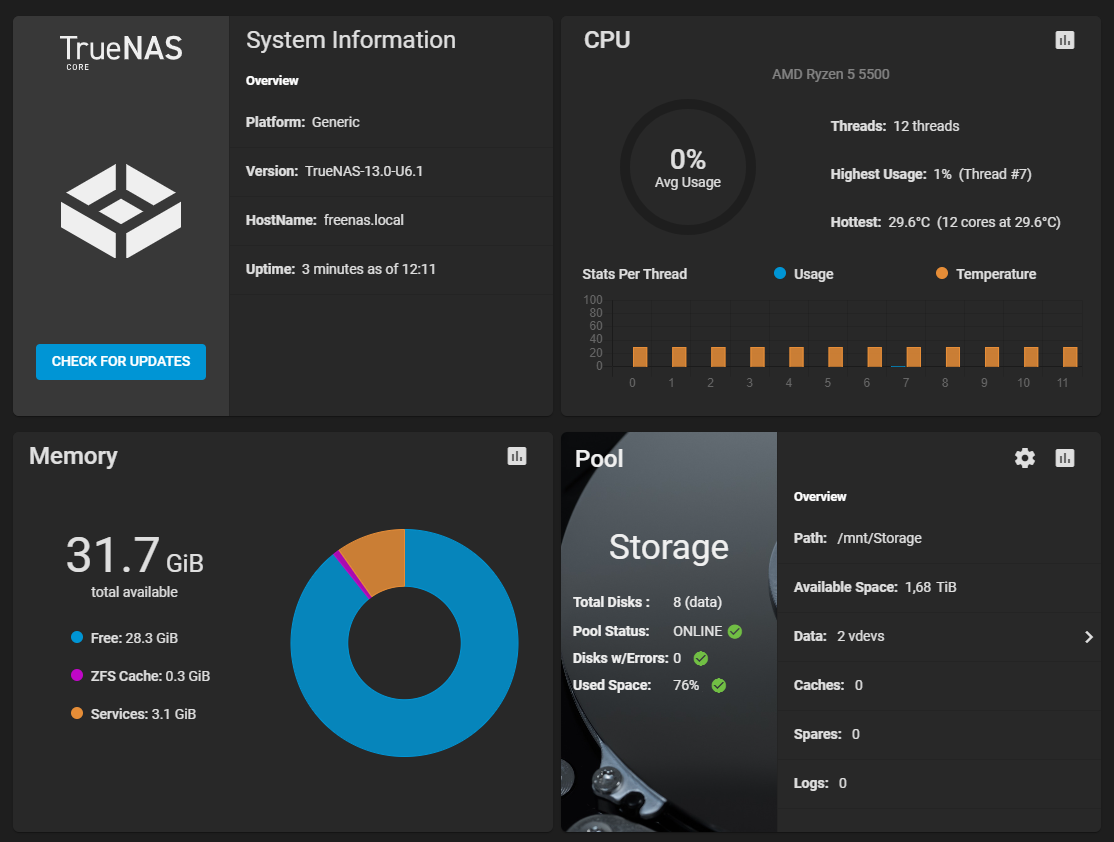This screenshot has height=842, width=1114.
Task: Open Pool settings gear icon
Action: [1024, 458]
